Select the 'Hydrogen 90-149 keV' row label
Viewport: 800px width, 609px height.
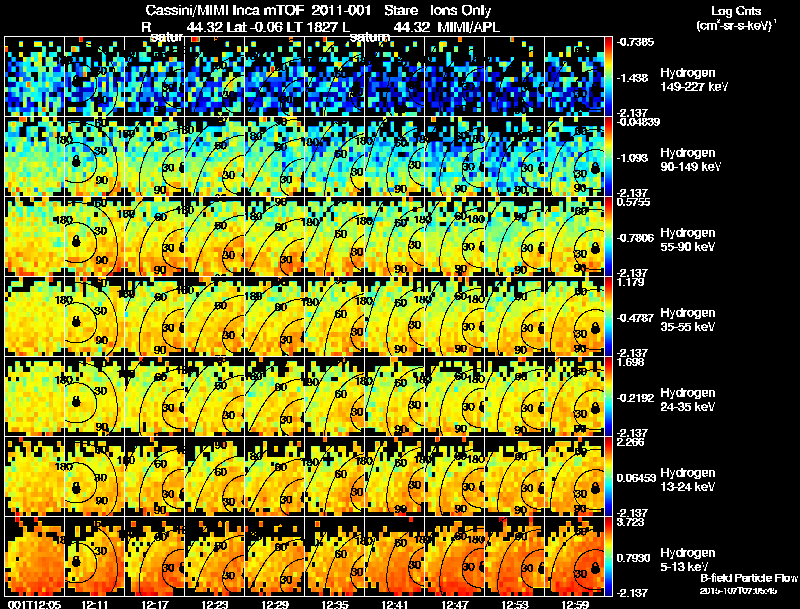pos(690,160)
